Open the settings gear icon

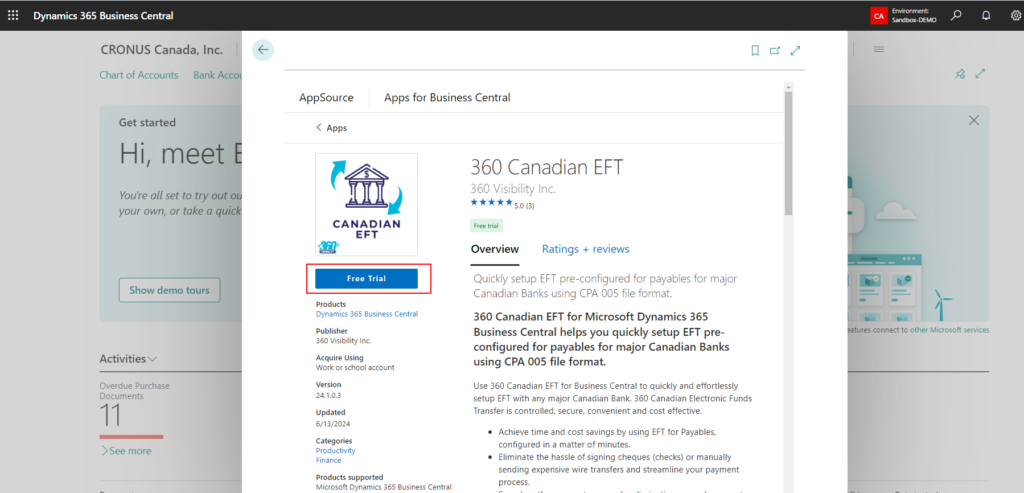[1015, 15]
